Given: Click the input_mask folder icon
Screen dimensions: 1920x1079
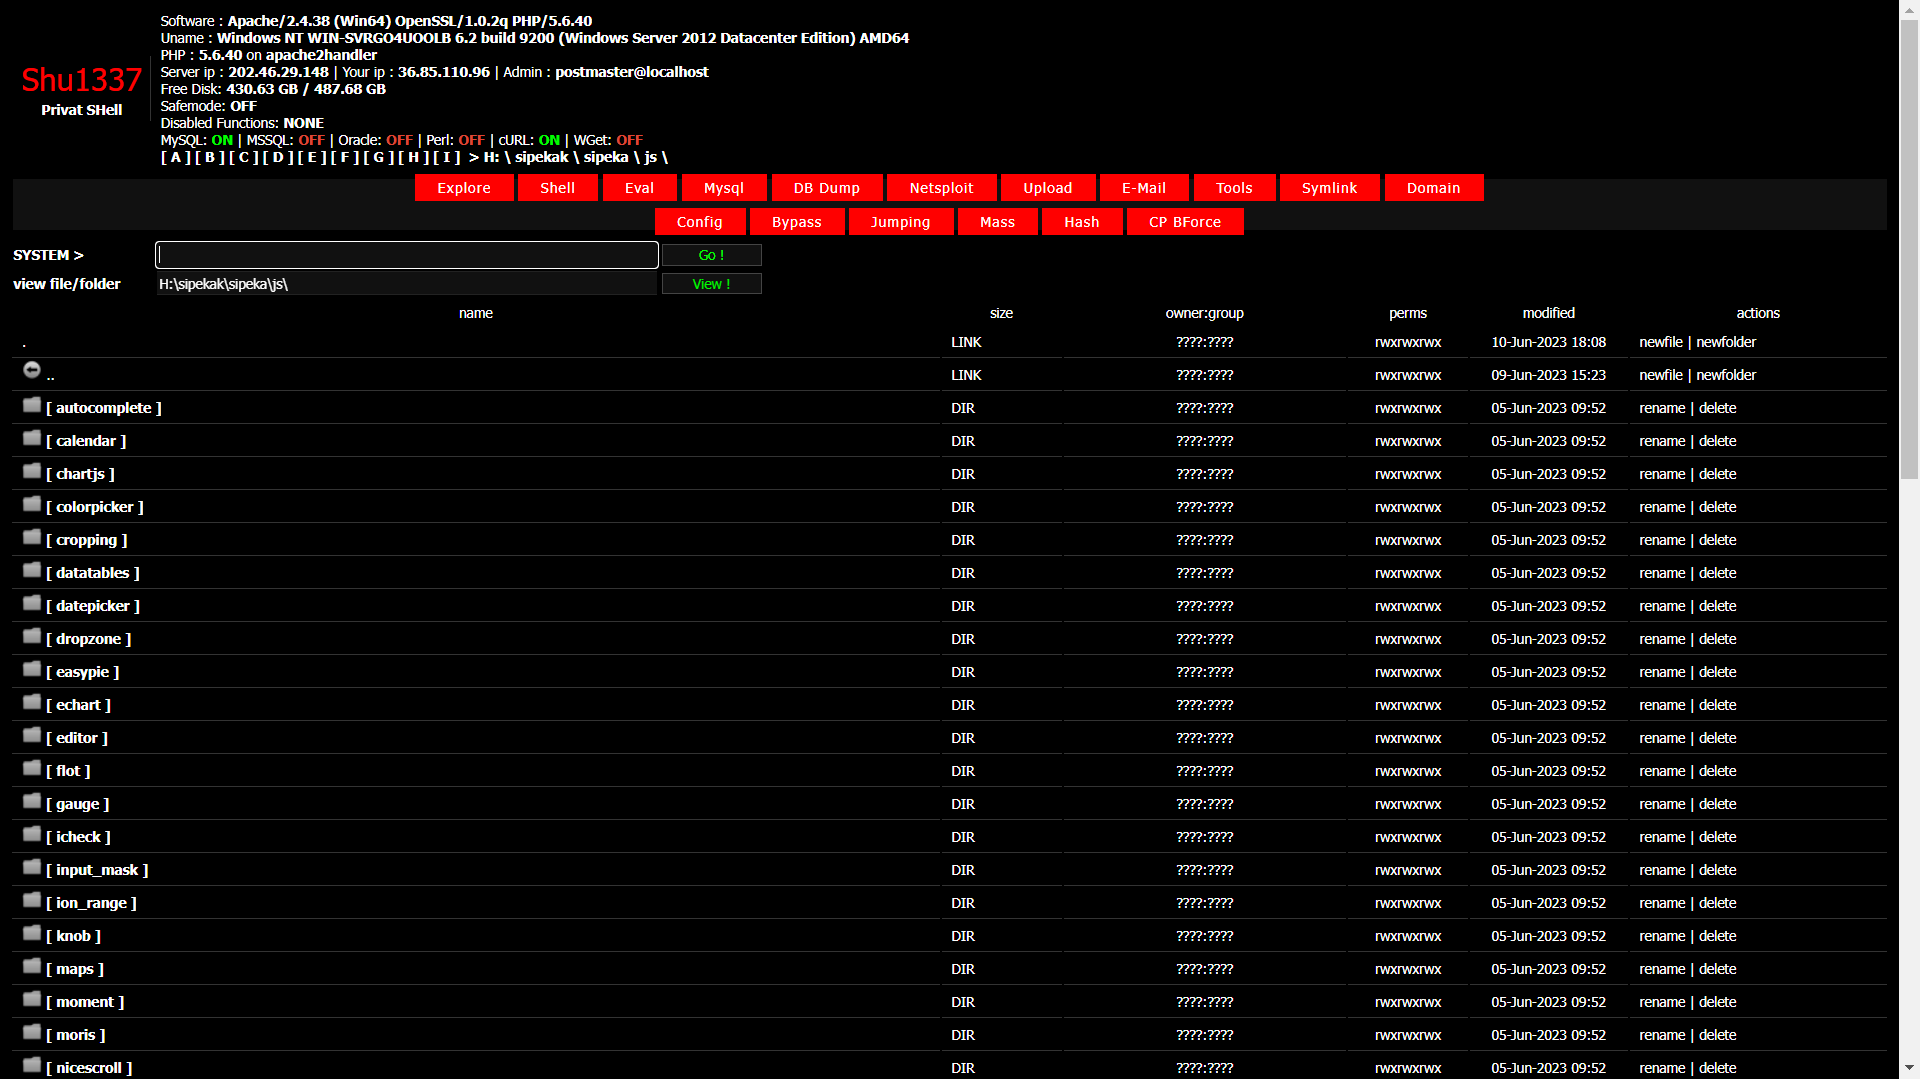Looking at the screenshot, I should coord(32,867).
